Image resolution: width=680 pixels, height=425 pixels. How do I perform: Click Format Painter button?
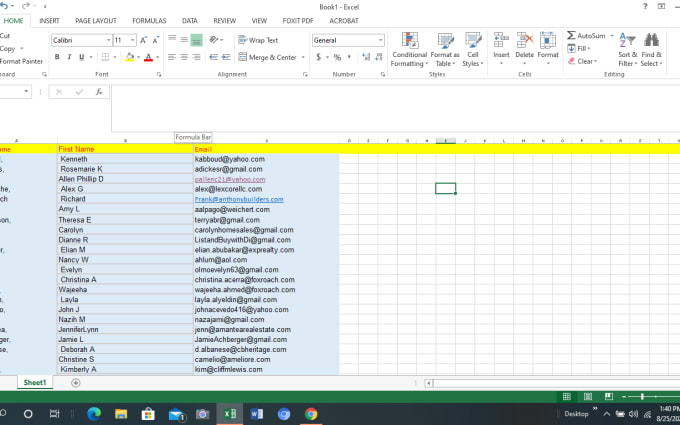[21, 61]
